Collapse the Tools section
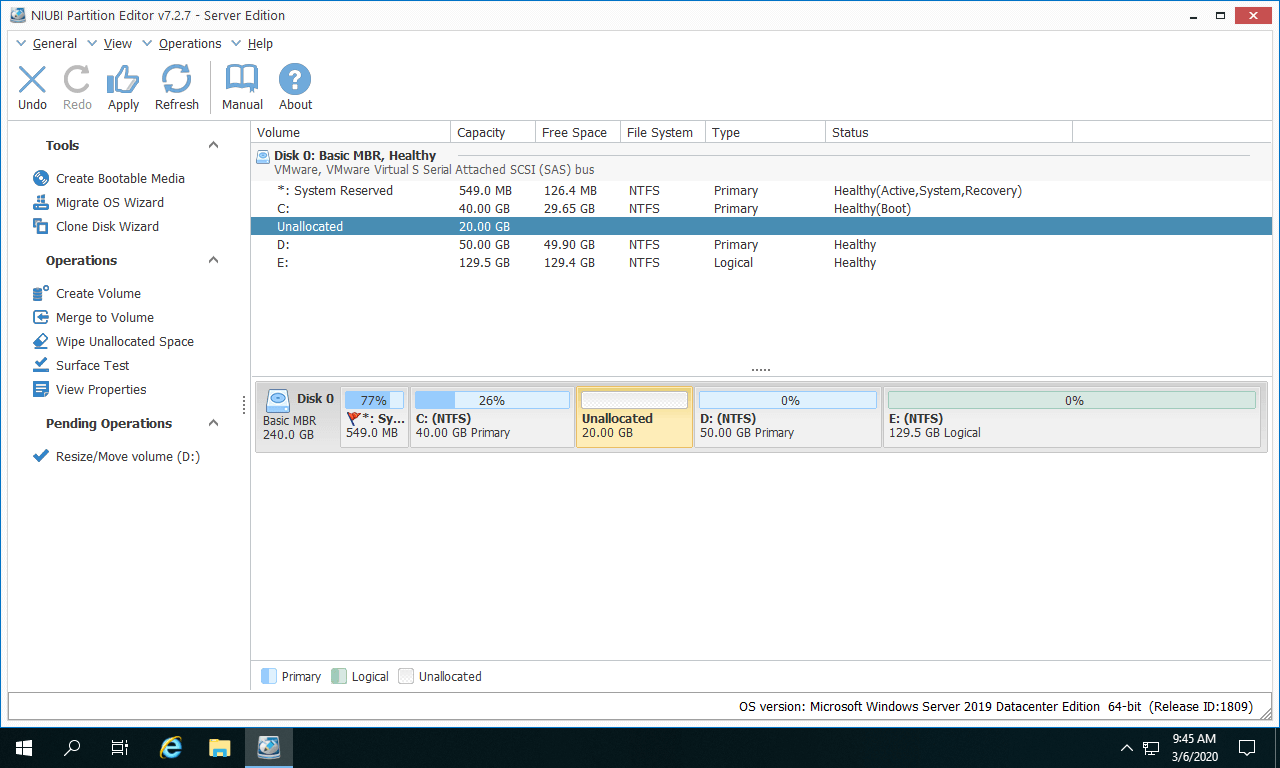This screenshot has width=1280, height=768. tap(213, 145)
